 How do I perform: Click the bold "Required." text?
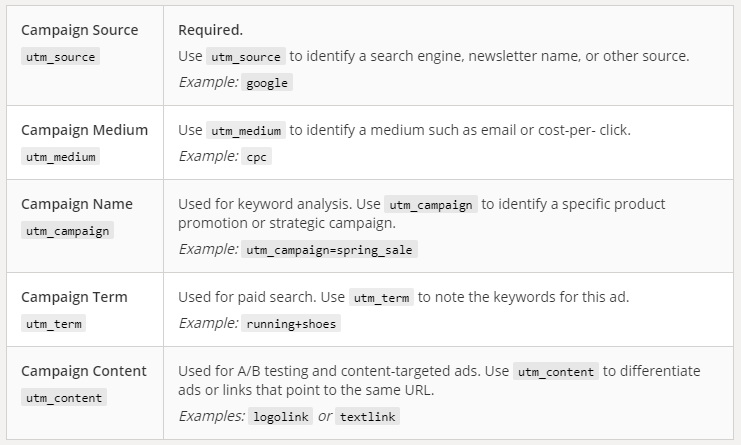coord(210,30)
